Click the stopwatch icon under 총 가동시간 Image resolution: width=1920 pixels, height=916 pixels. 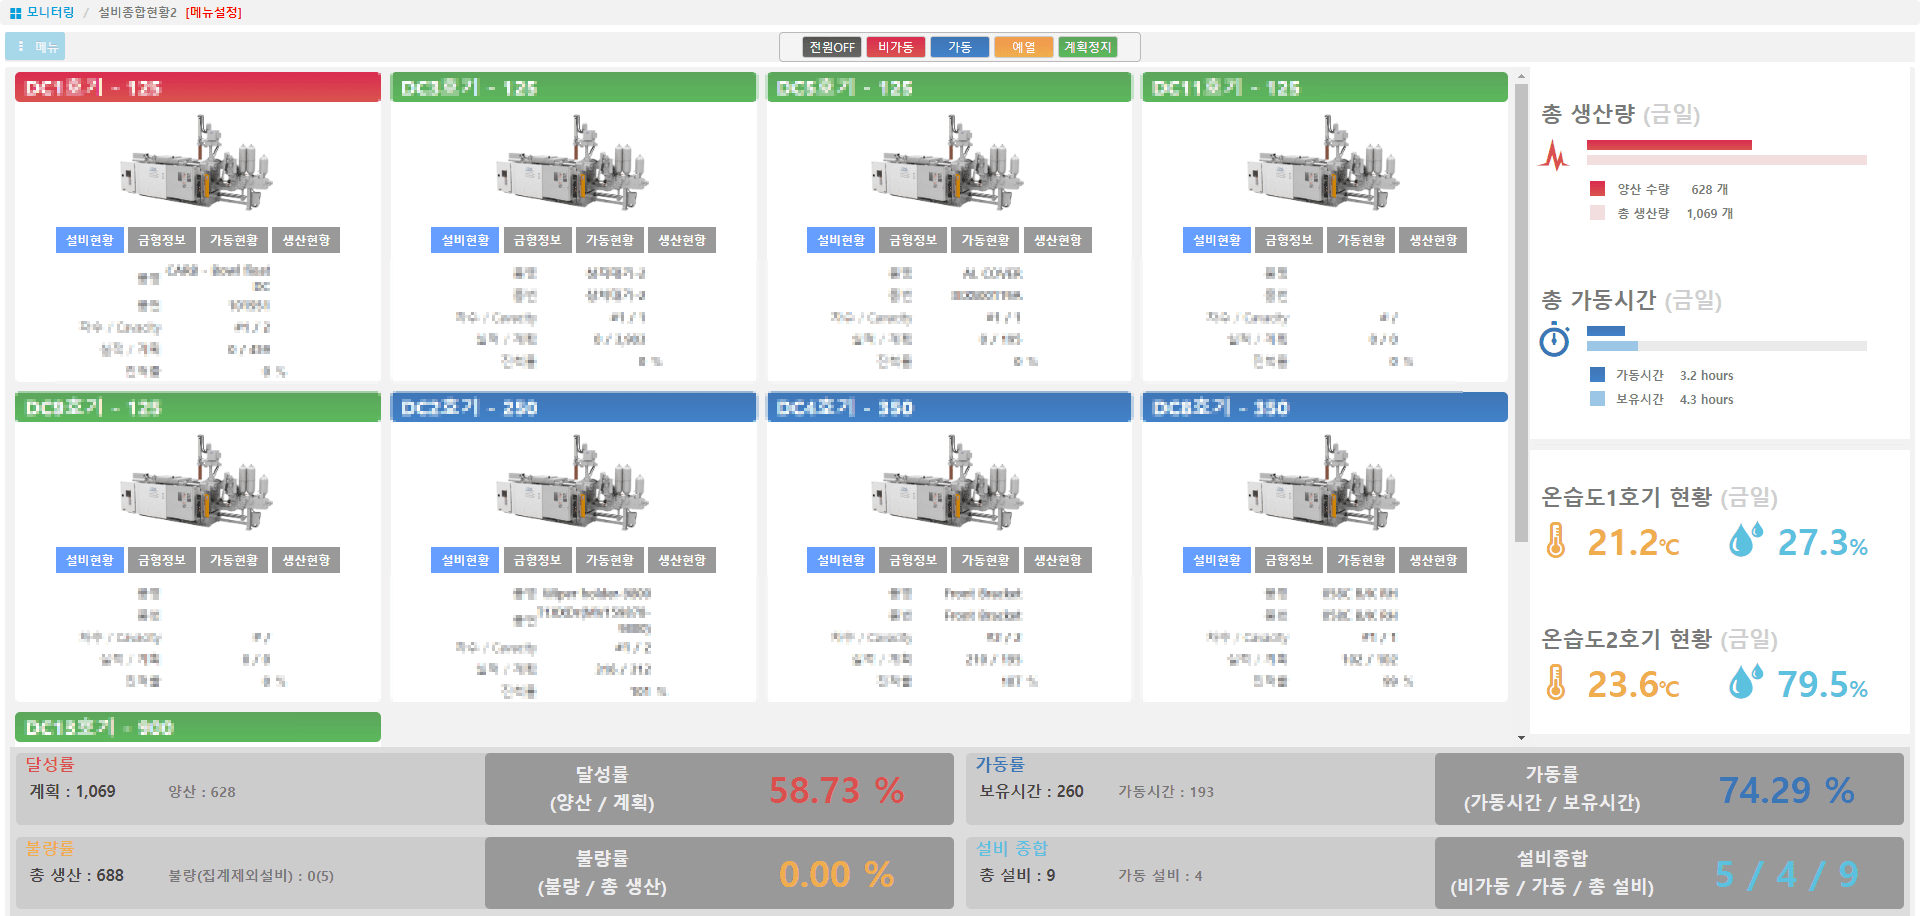pyautogui.click(x=1554, y=340)
